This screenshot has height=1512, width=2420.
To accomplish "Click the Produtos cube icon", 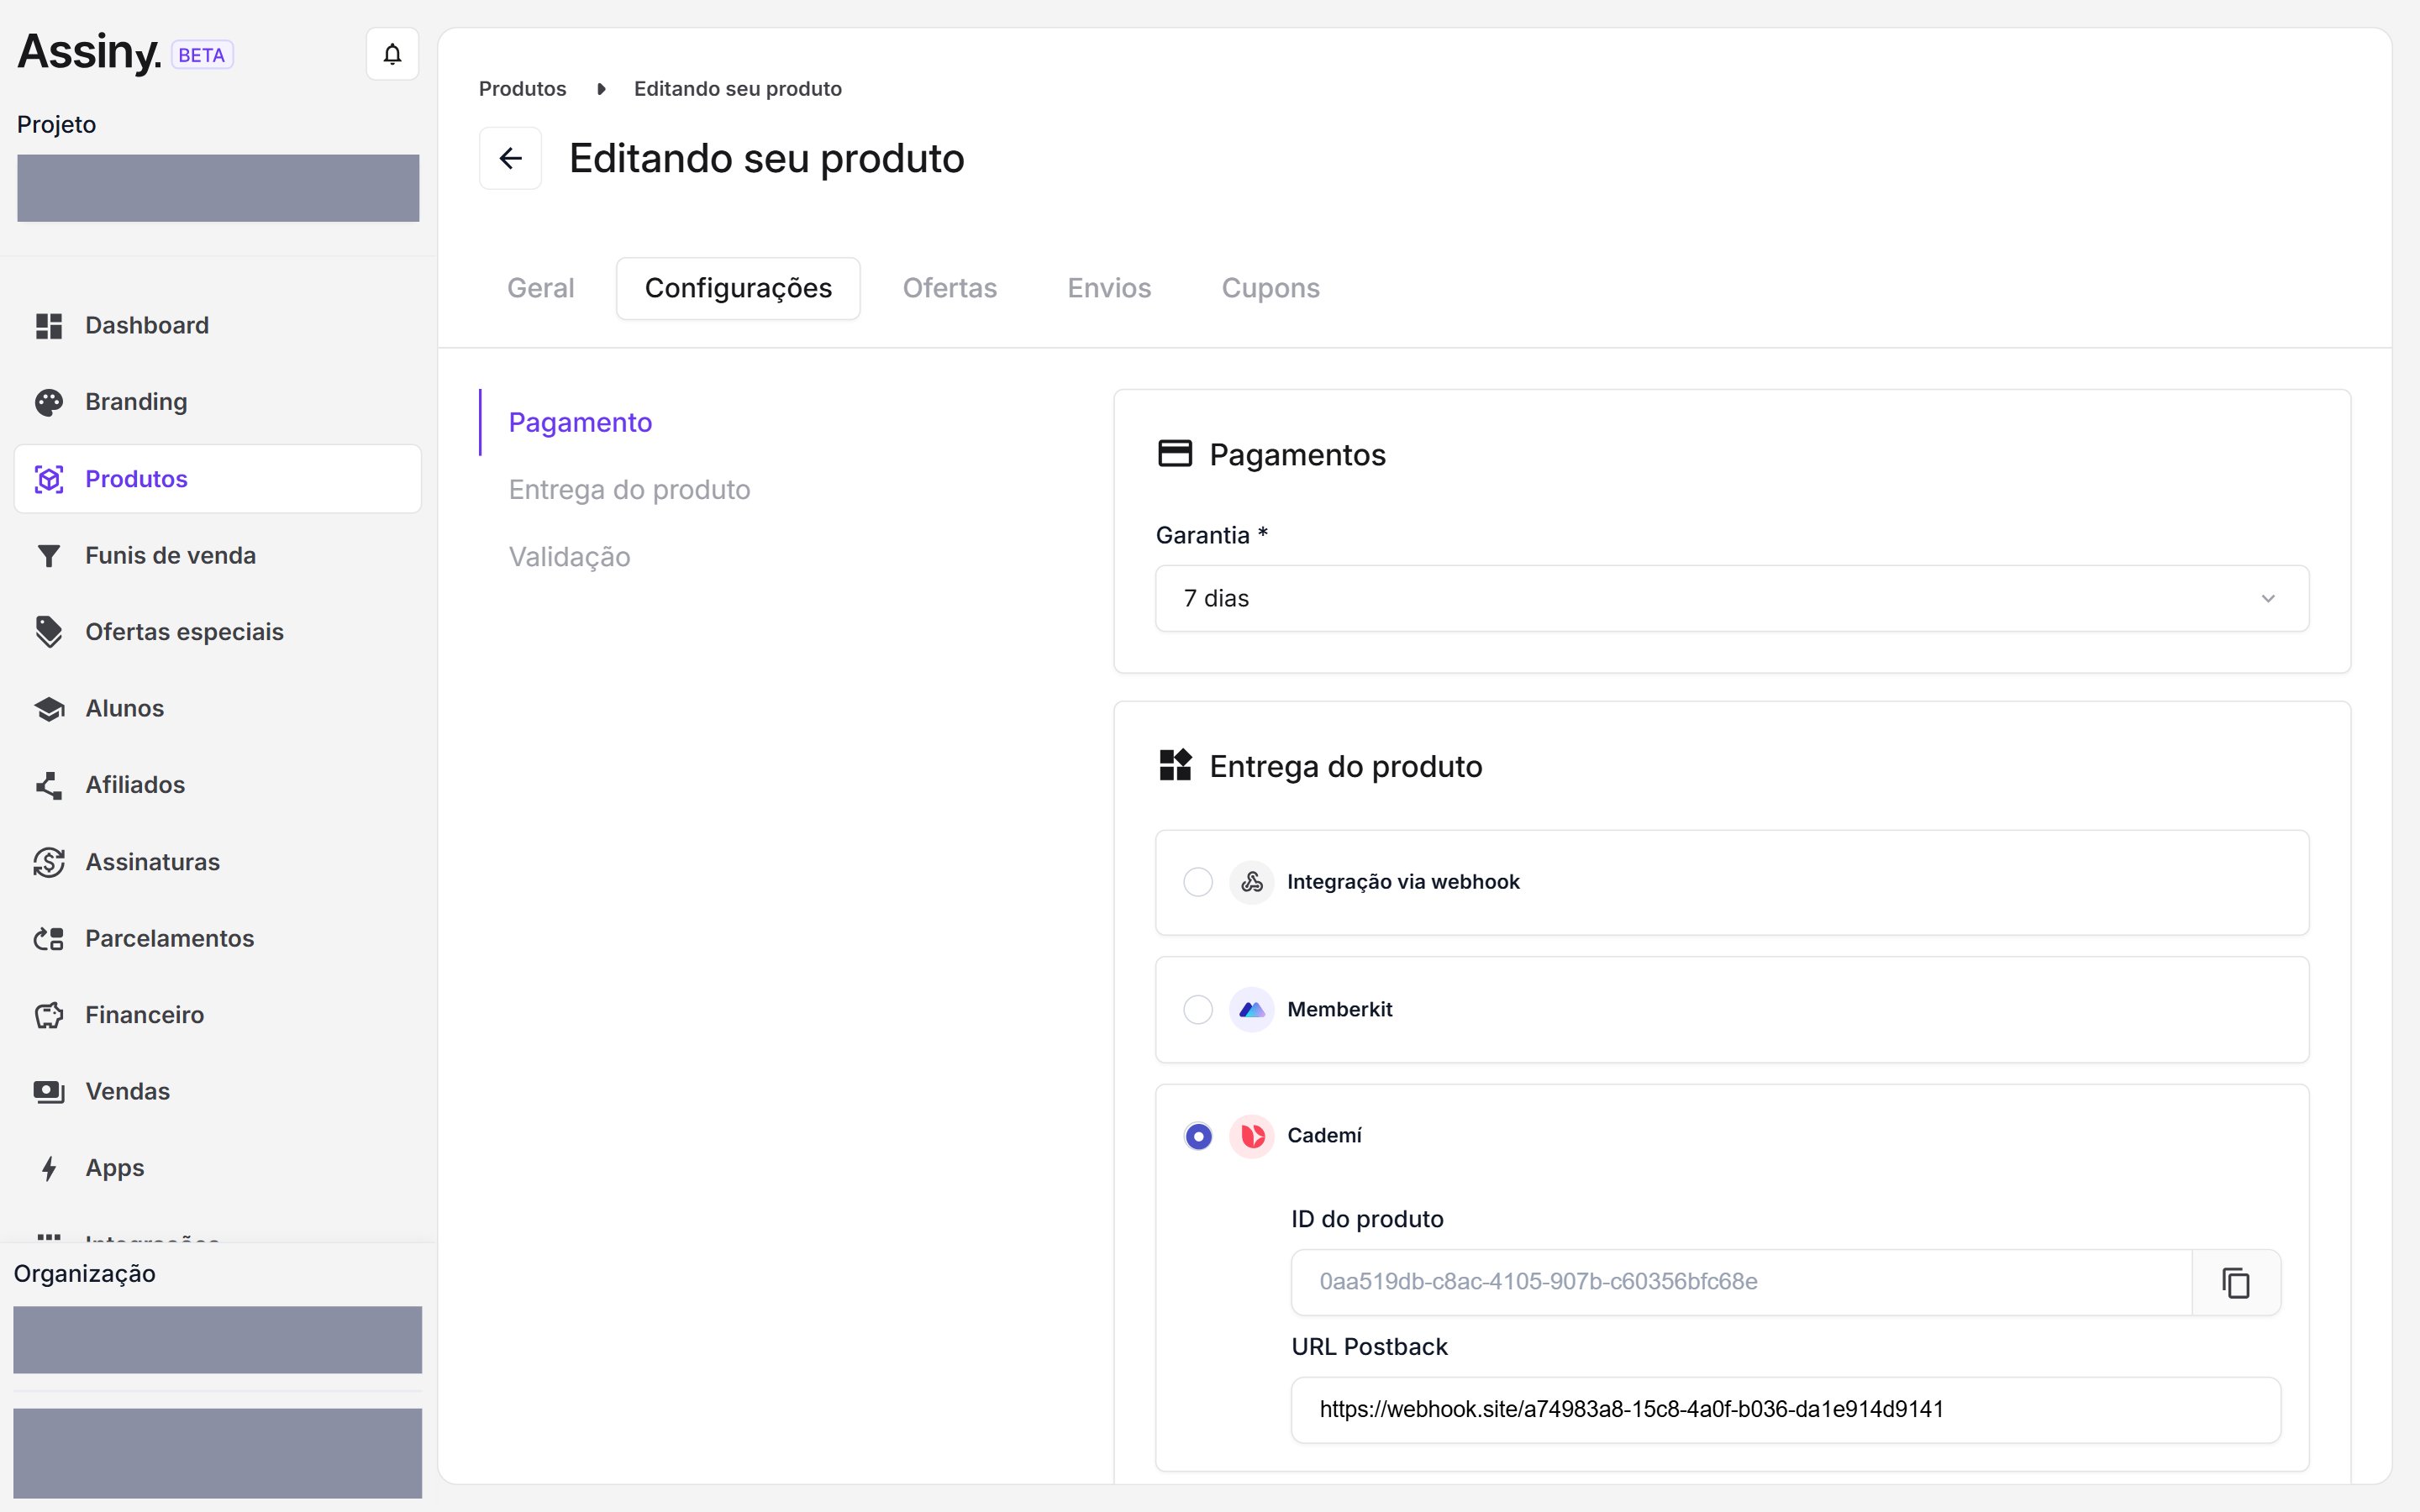I will [x=49, y=479].
